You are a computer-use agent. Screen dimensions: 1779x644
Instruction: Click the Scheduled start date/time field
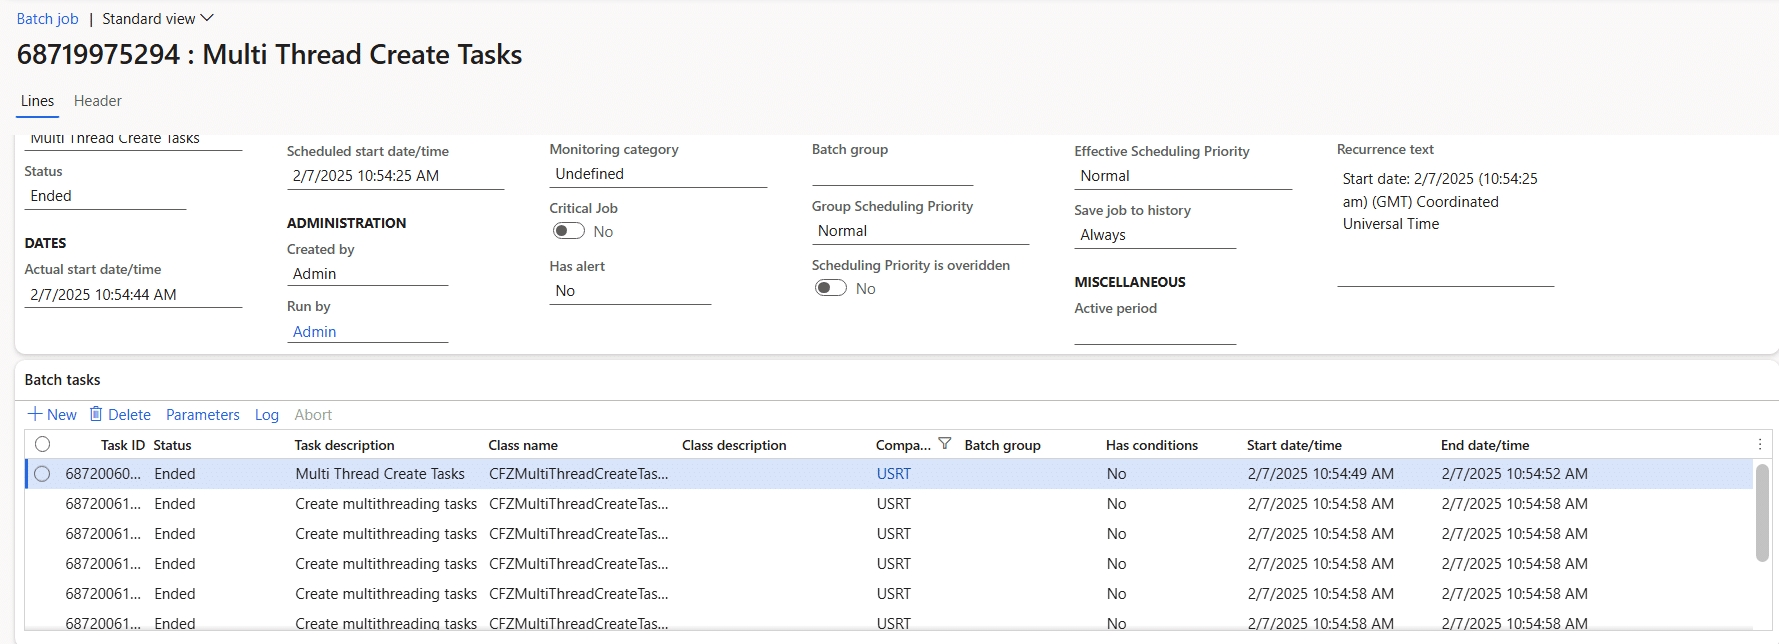[395, 176]
